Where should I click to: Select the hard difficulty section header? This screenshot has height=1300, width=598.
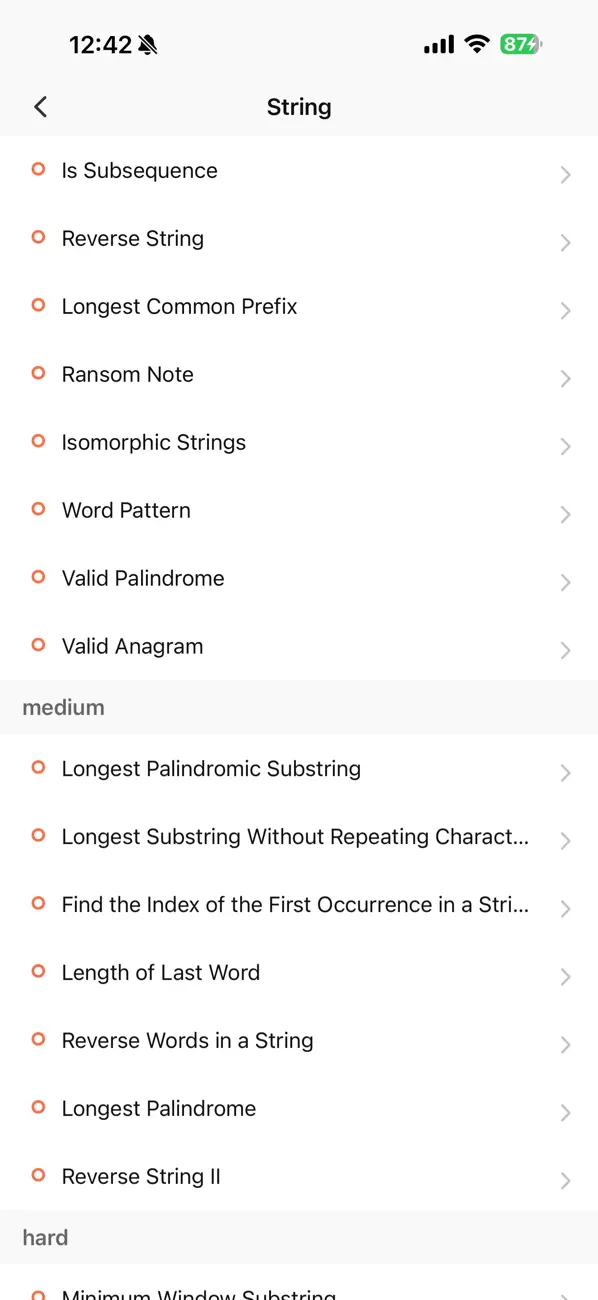click(x=45, y=1237)
